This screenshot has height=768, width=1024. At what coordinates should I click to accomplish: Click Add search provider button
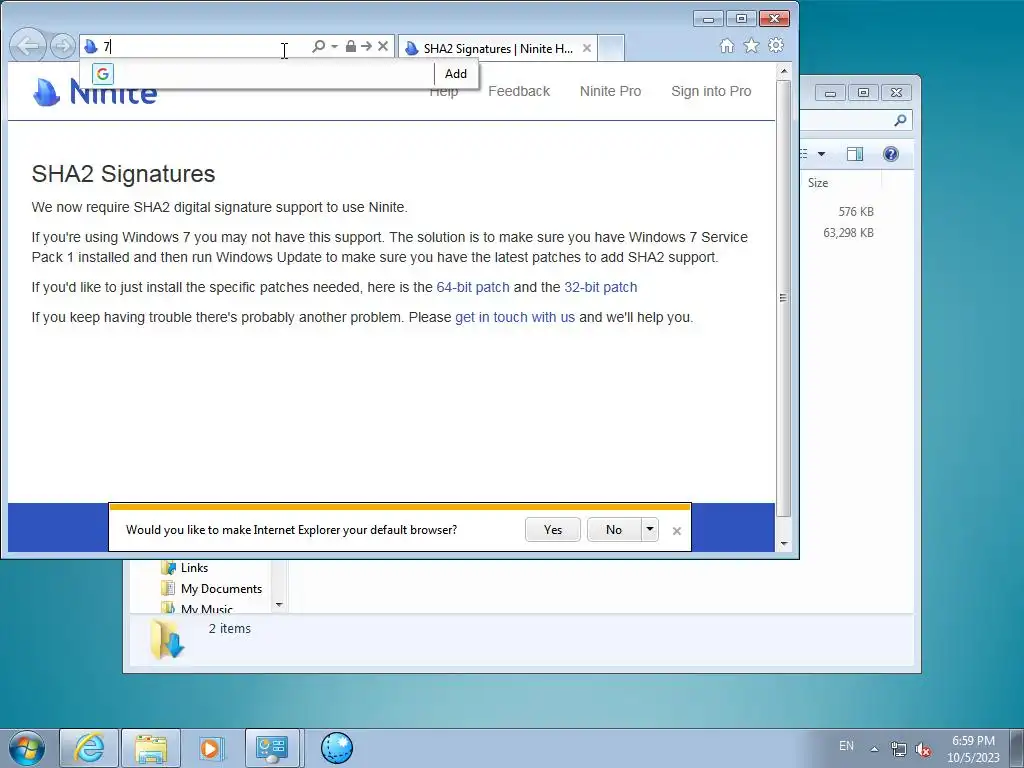(x=456, y=74)
